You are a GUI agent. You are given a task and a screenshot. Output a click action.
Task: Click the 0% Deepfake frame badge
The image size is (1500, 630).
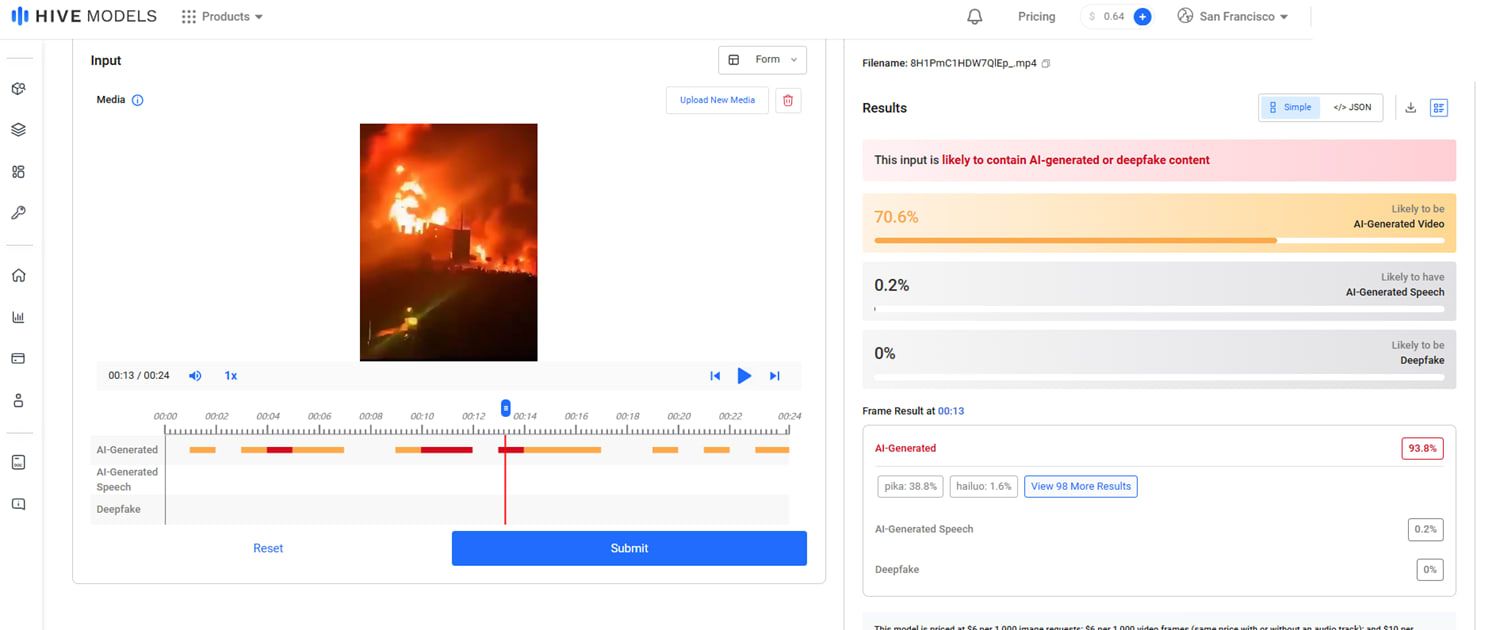tap(1430, 569)
